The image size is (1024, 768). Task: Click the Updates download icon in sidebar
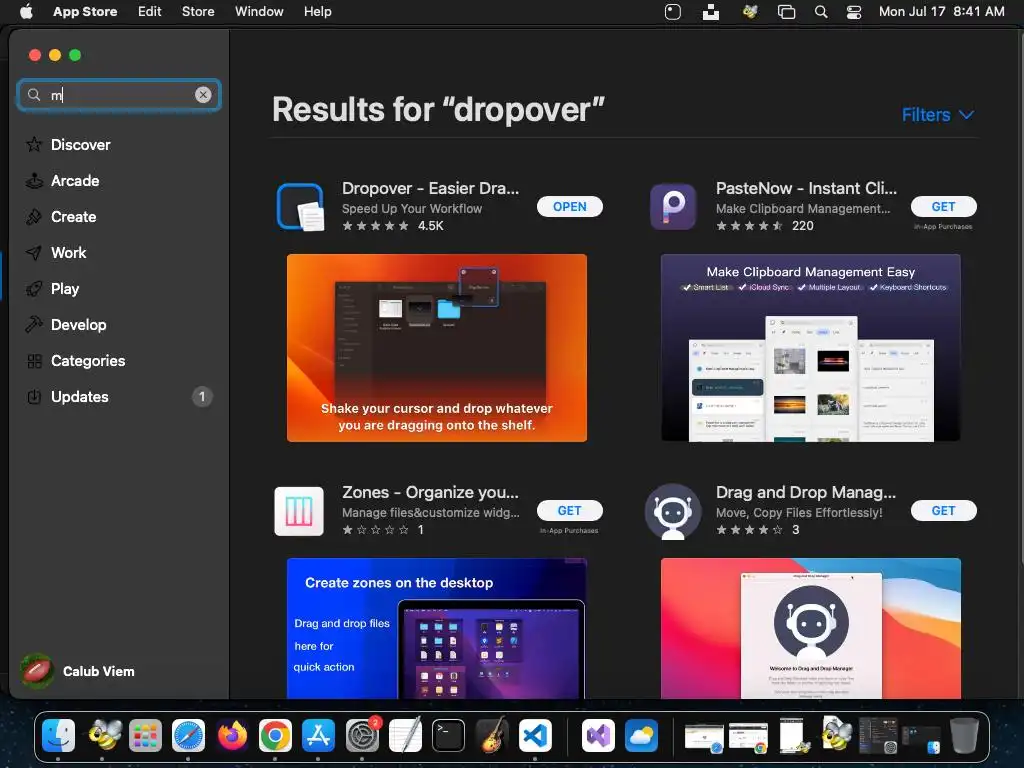coord(34,396)
